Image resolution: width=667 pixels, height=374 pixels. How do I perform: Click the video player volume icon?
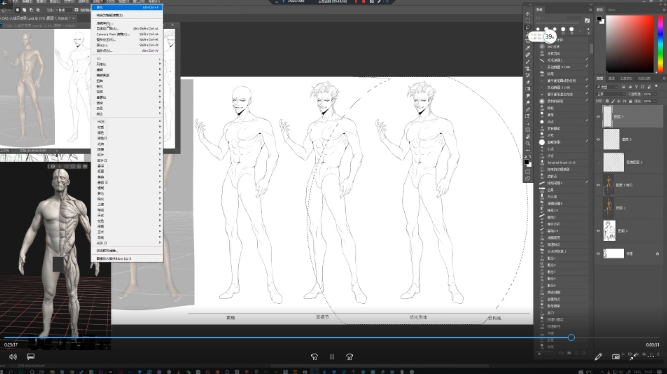pos(13,357)
